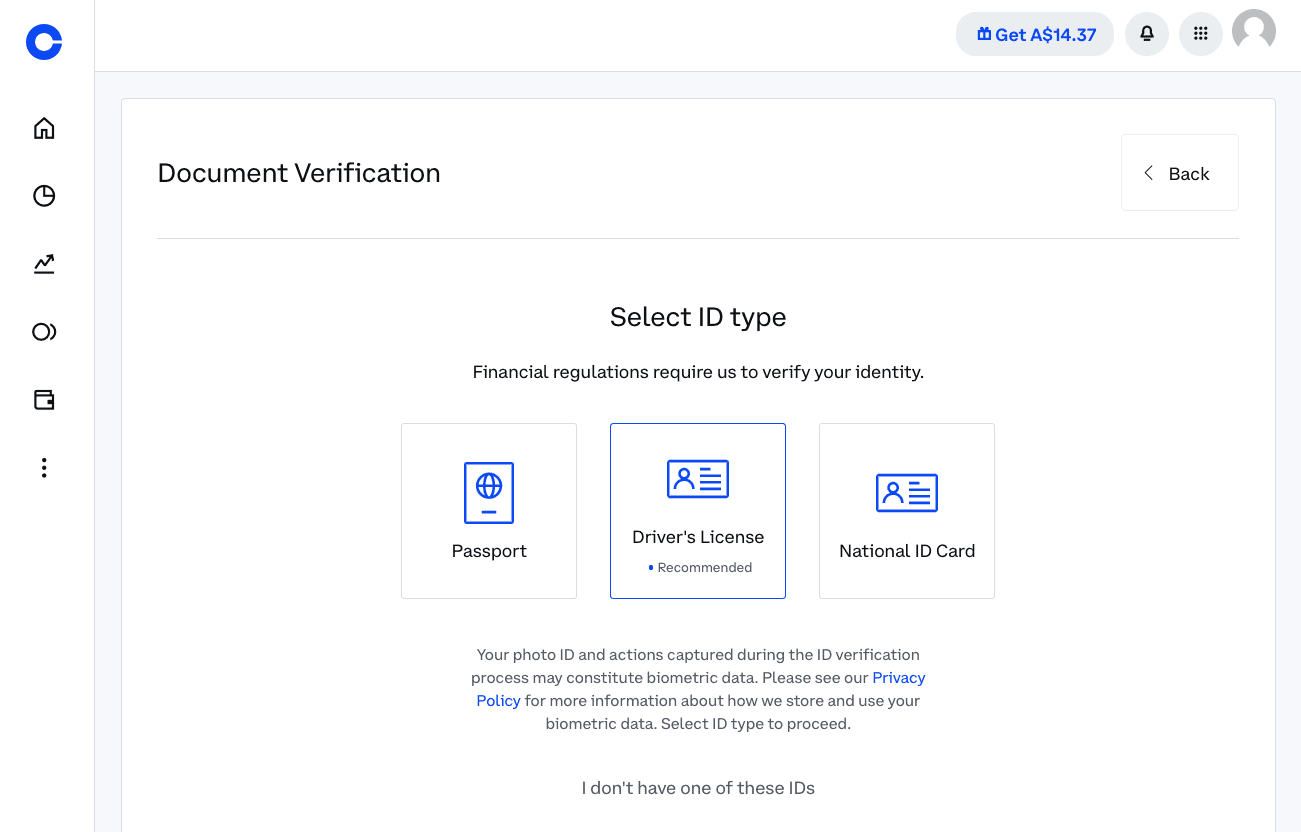Click the apps grid icon in the header

point(1200,33)
